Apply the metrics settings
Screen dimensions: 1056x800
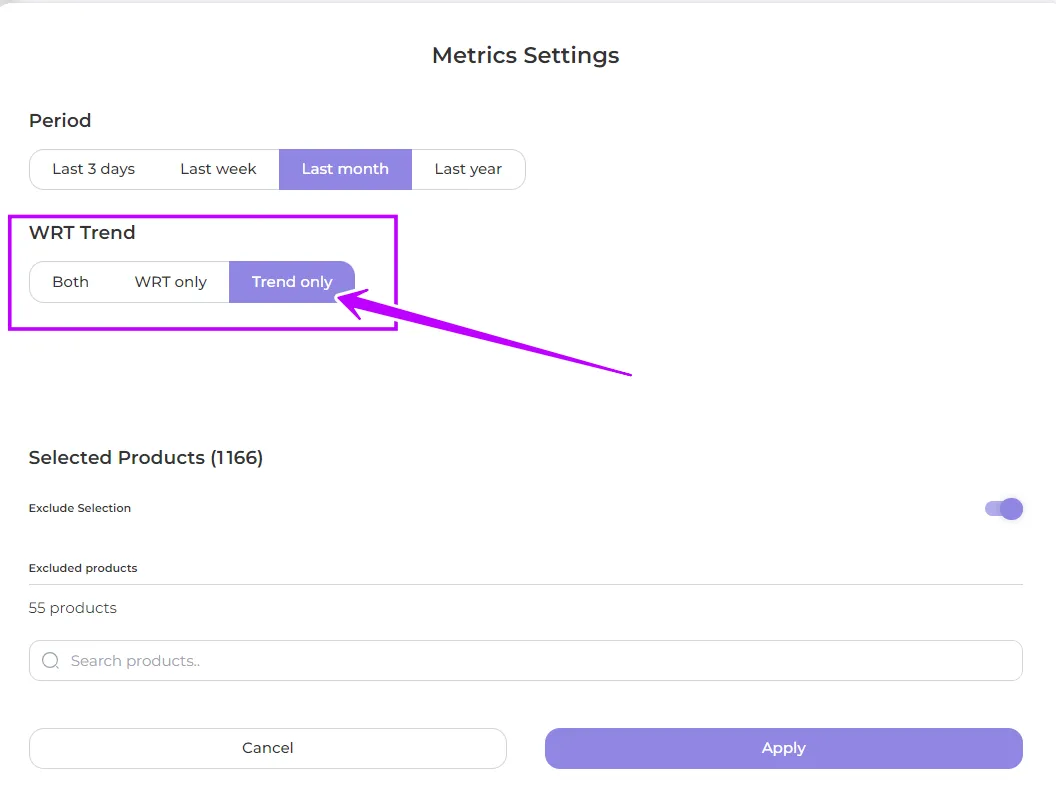[783, 748]
